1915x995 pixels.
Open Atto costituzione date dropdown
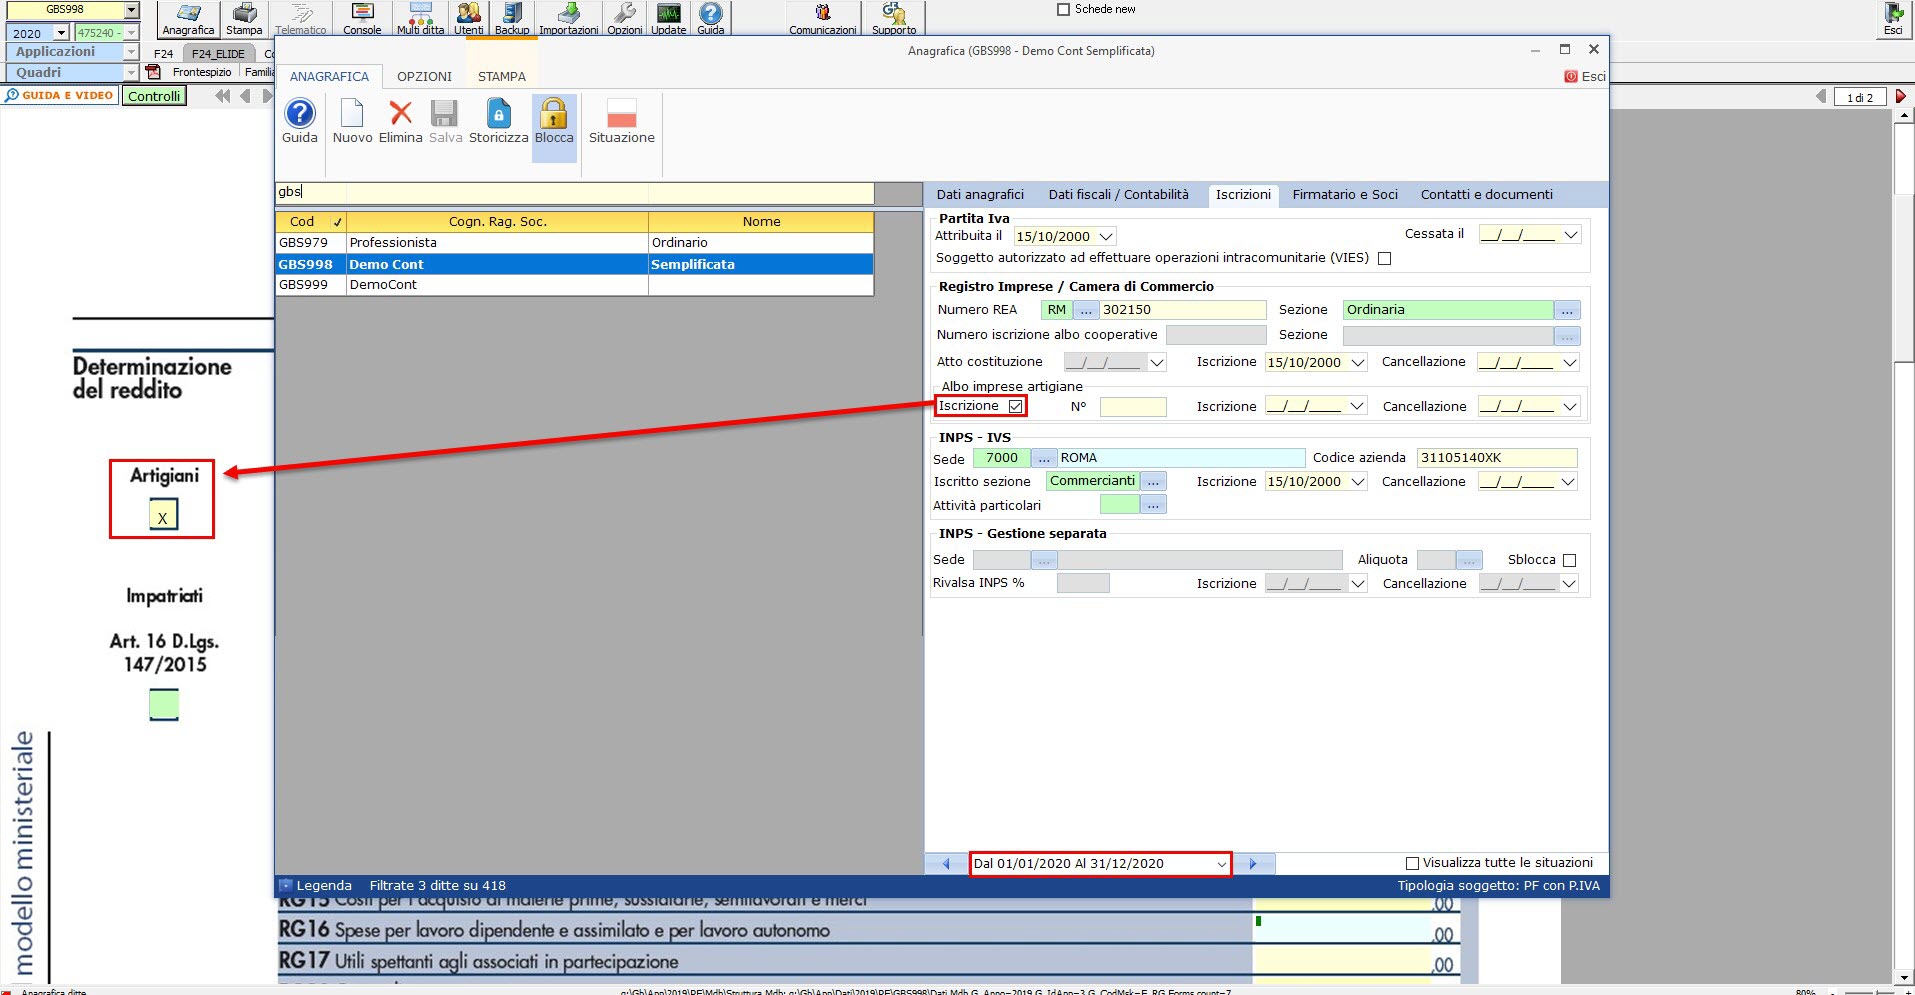click(1157, 363)
